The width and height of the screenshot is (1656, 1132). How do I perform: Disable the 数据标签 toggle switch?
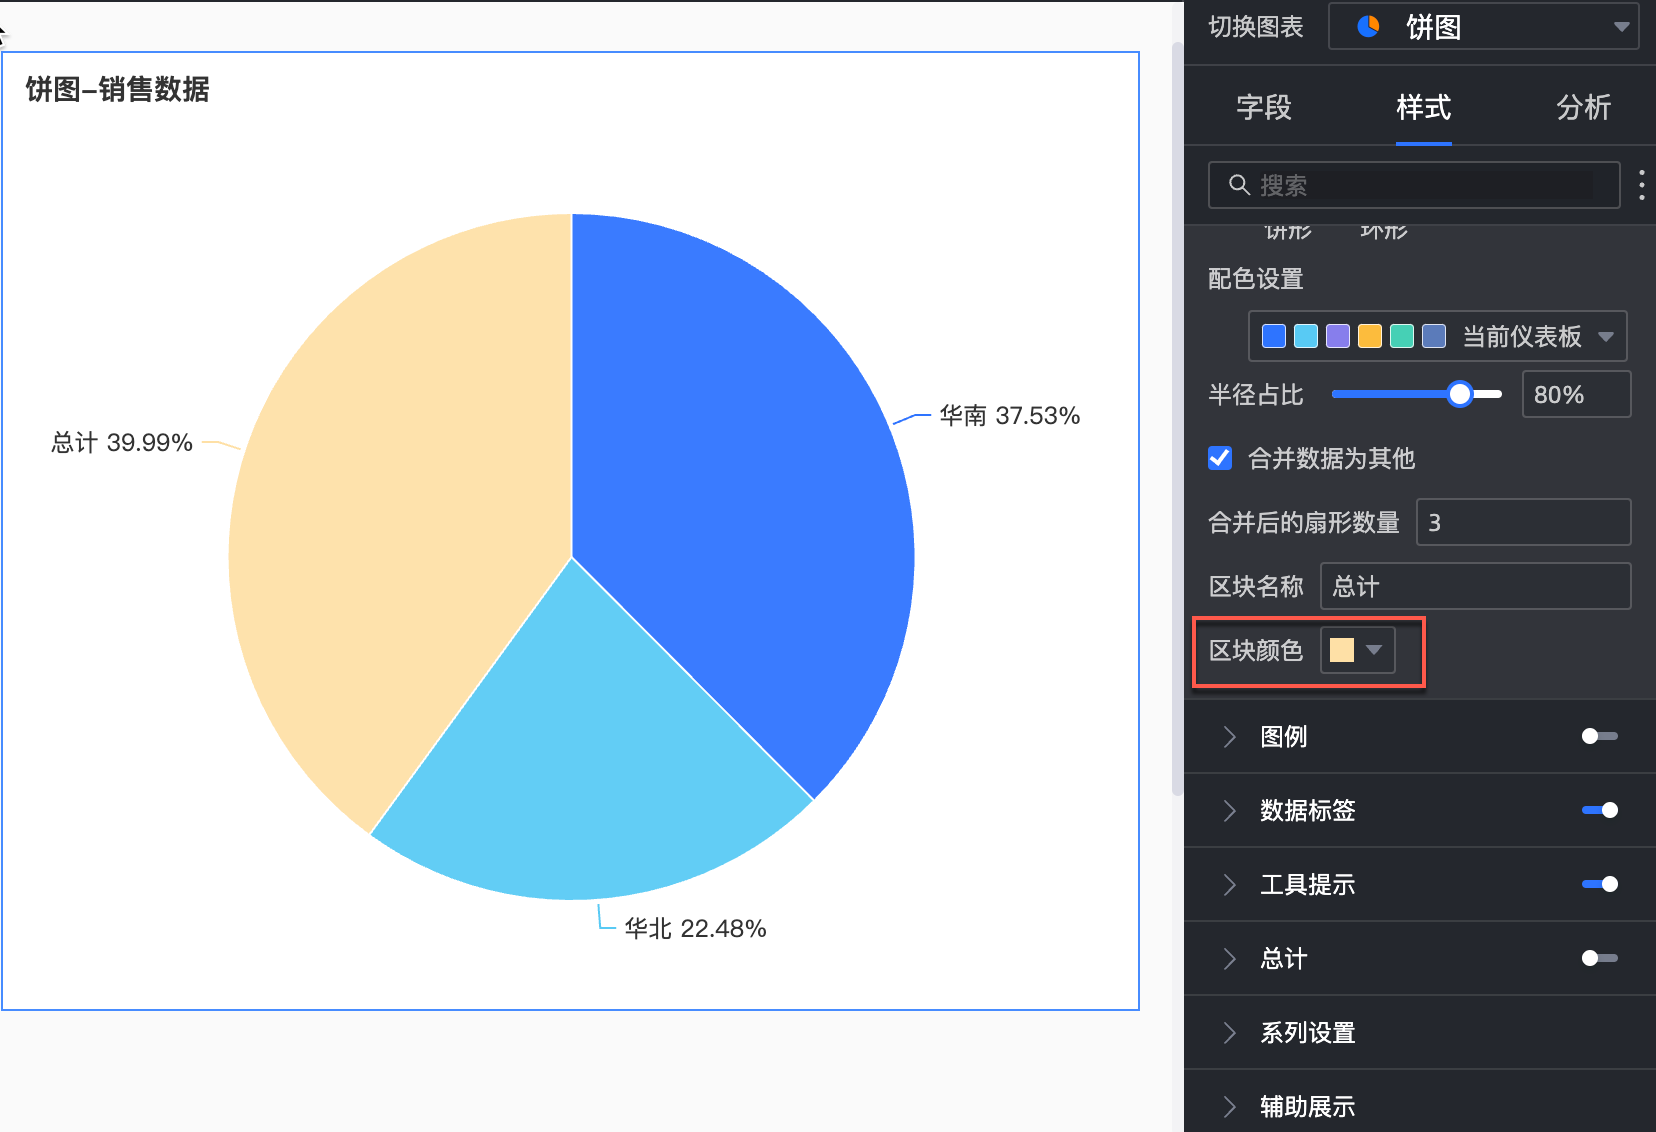click(1599, 810)
